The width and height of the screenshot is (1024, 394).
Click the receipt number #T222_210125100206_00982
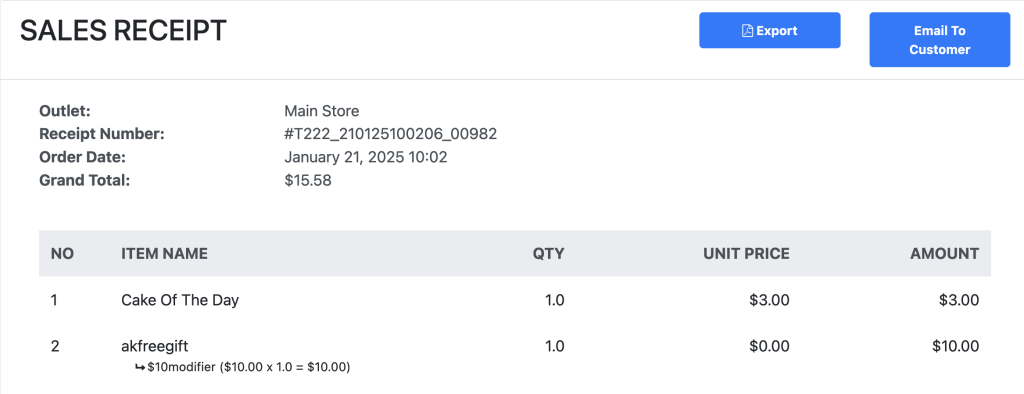pyautogui.click(x=391, y=135)
